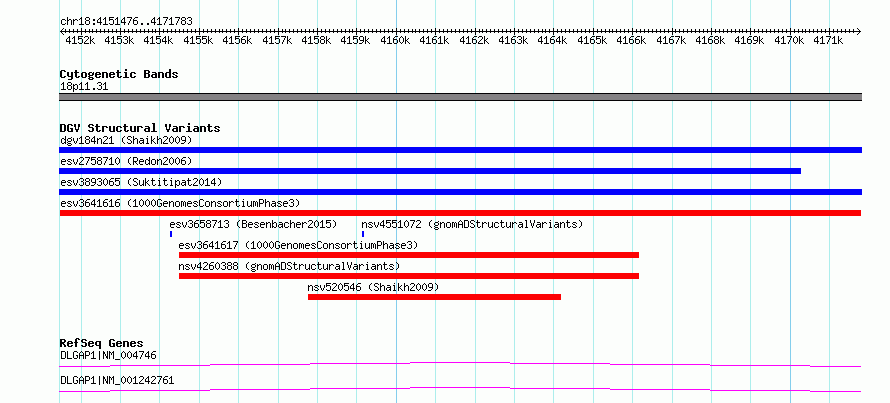Click the esv3893065 (Suktitipat2014) blue bar
Screen dimensions: 890x403
coord(460,192)
